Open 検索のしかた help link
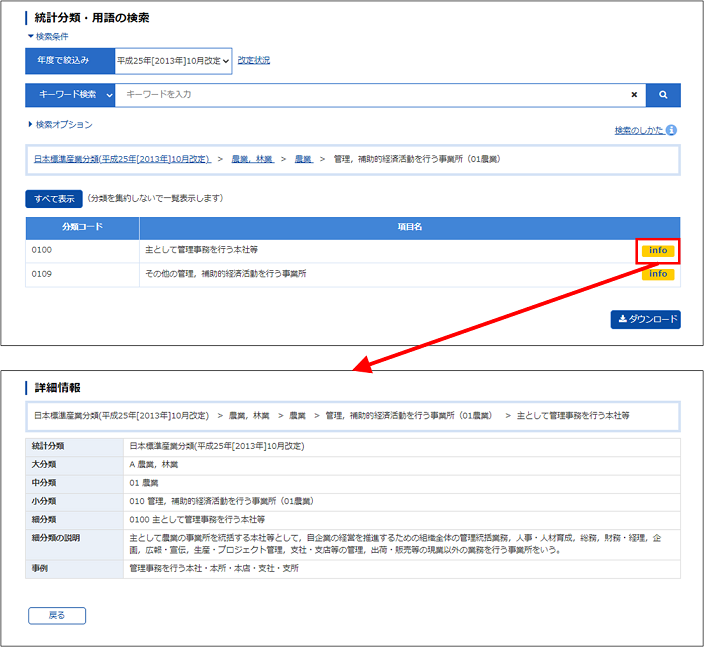The image size is (704, 647). pyautogui.click(x=638, y=130)
